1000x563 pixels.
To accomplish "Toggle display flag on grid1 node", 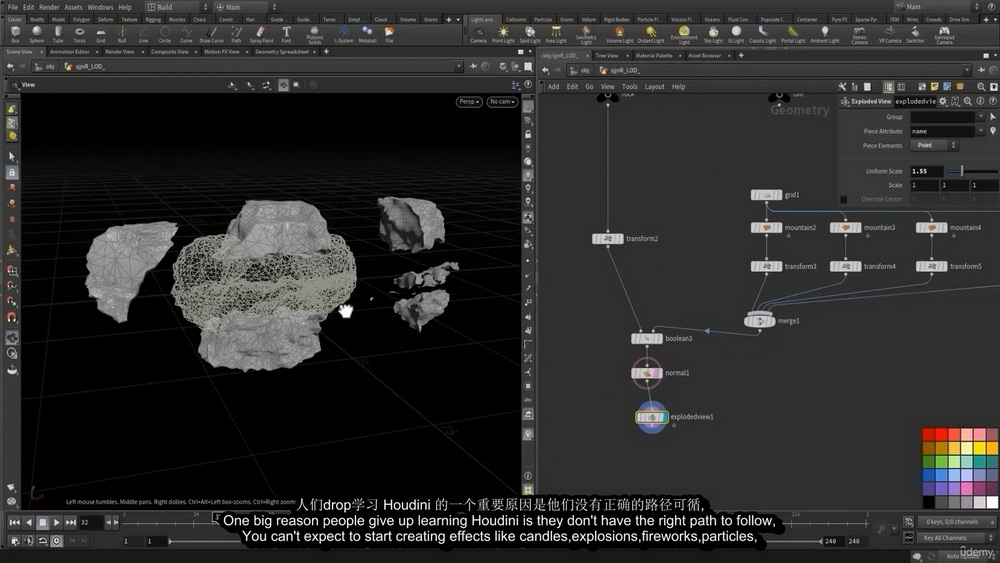I will [778, 195].
